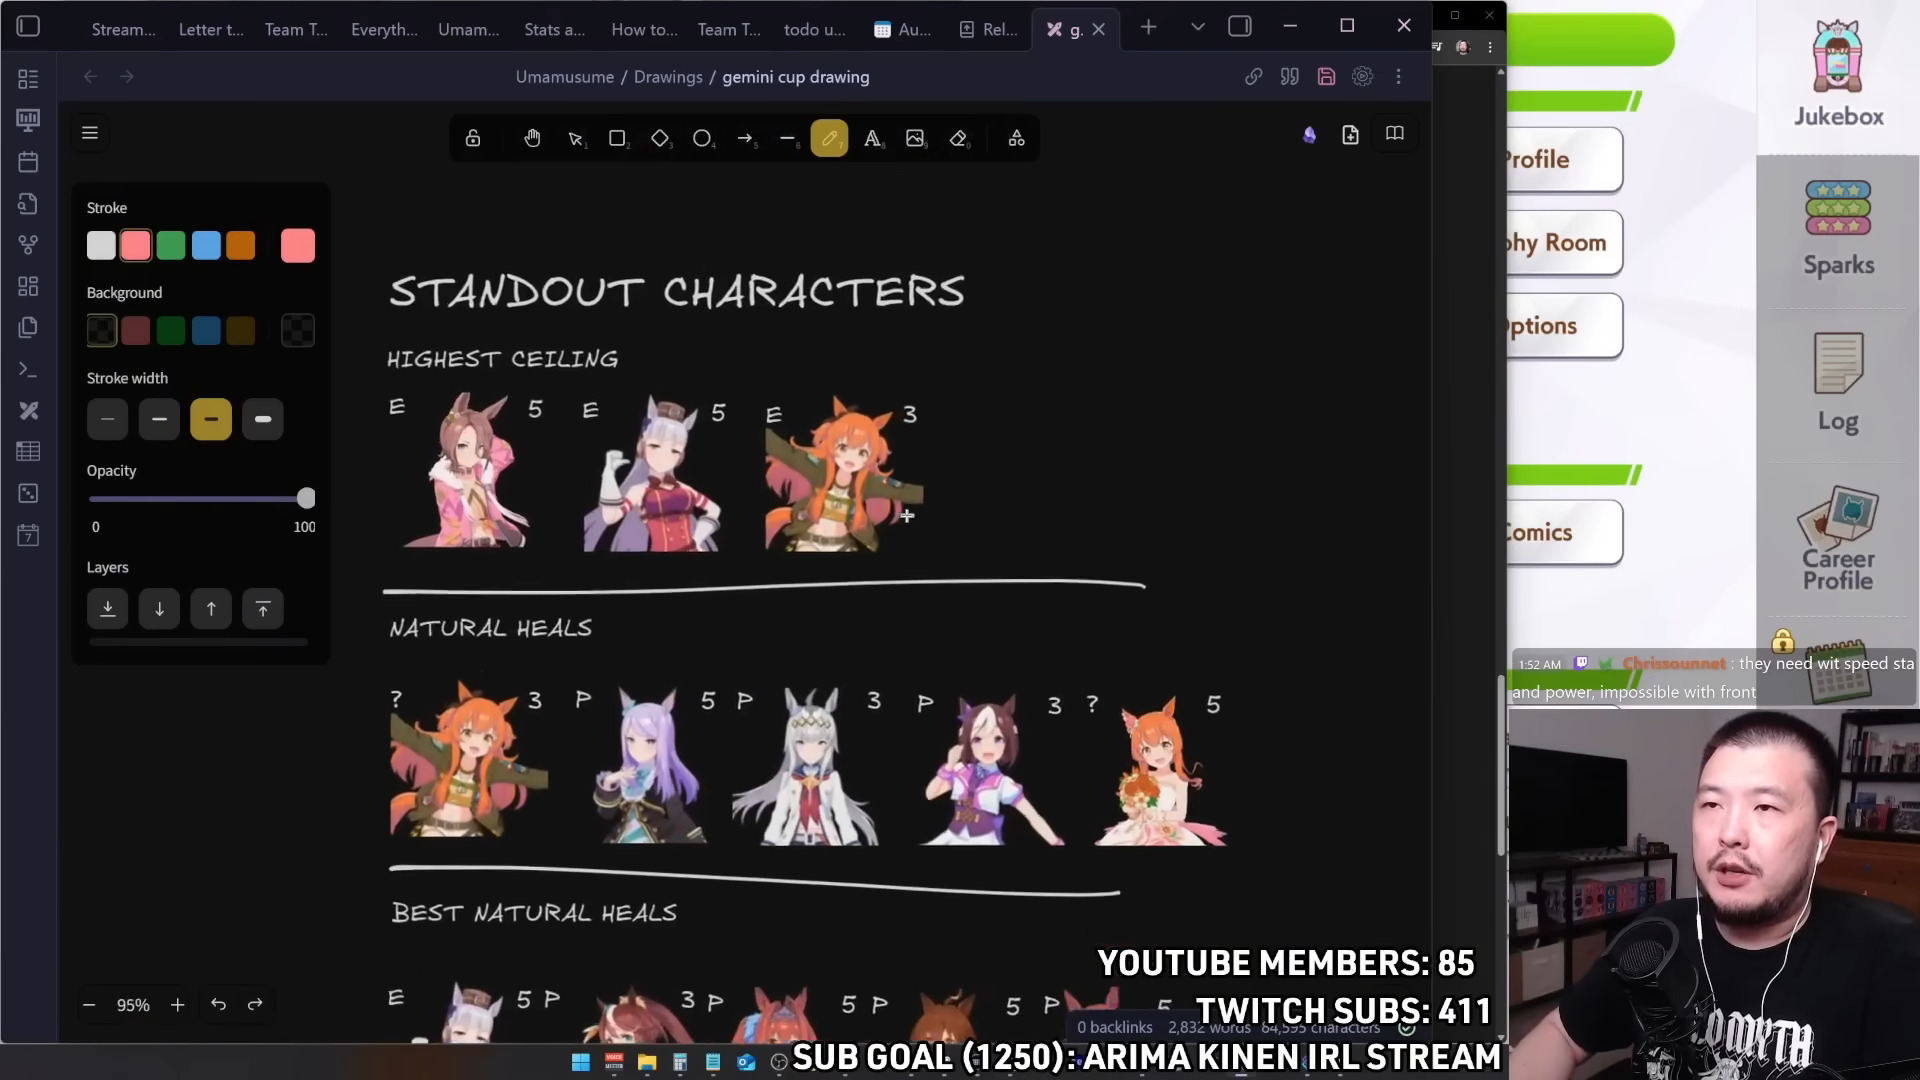The height and width of the screenshot is (1080, 1920).
Task: Click the Opacity slider handle
Action: pos(306,498)
